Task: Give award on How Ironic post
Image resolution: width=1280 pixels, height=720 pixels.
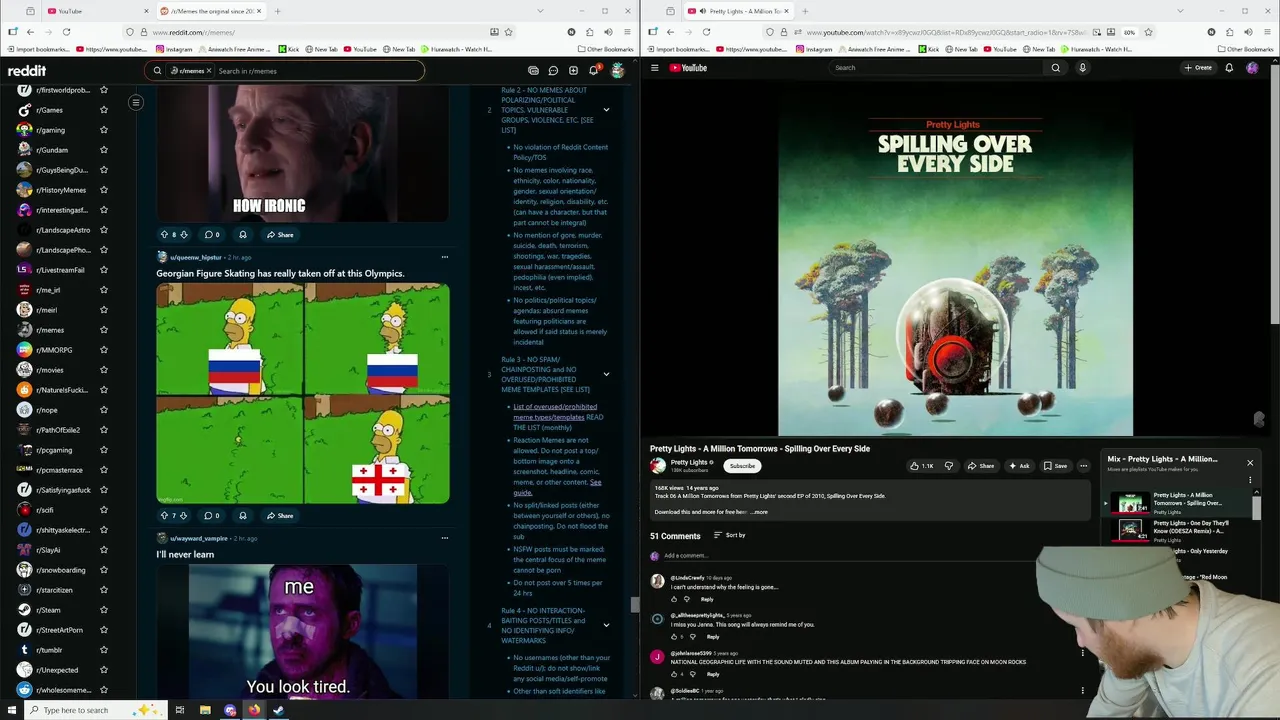Action: (242, 235)
